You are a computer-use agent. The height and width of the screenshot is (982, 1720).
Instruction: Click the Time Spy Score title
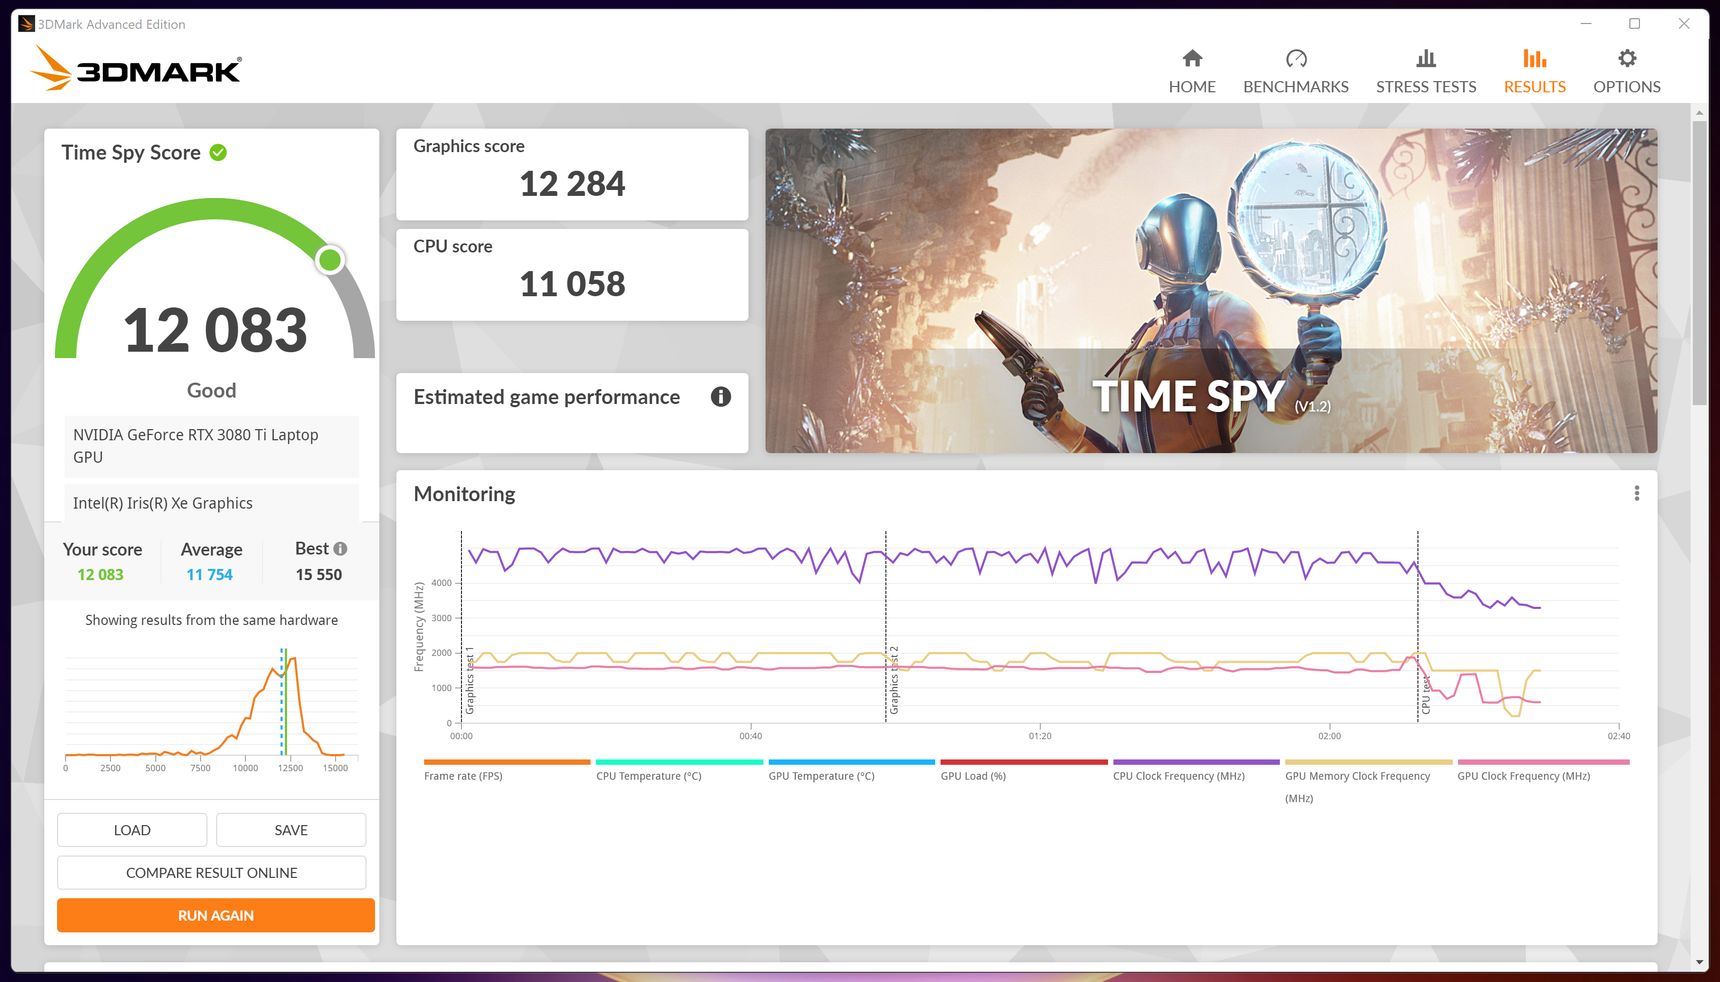coord(131,152)
